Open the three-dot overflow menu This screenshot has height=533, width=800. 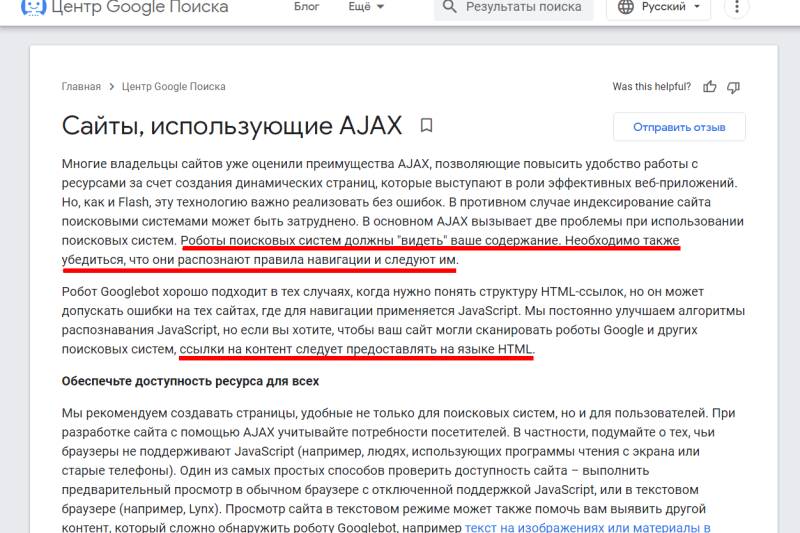736,7
